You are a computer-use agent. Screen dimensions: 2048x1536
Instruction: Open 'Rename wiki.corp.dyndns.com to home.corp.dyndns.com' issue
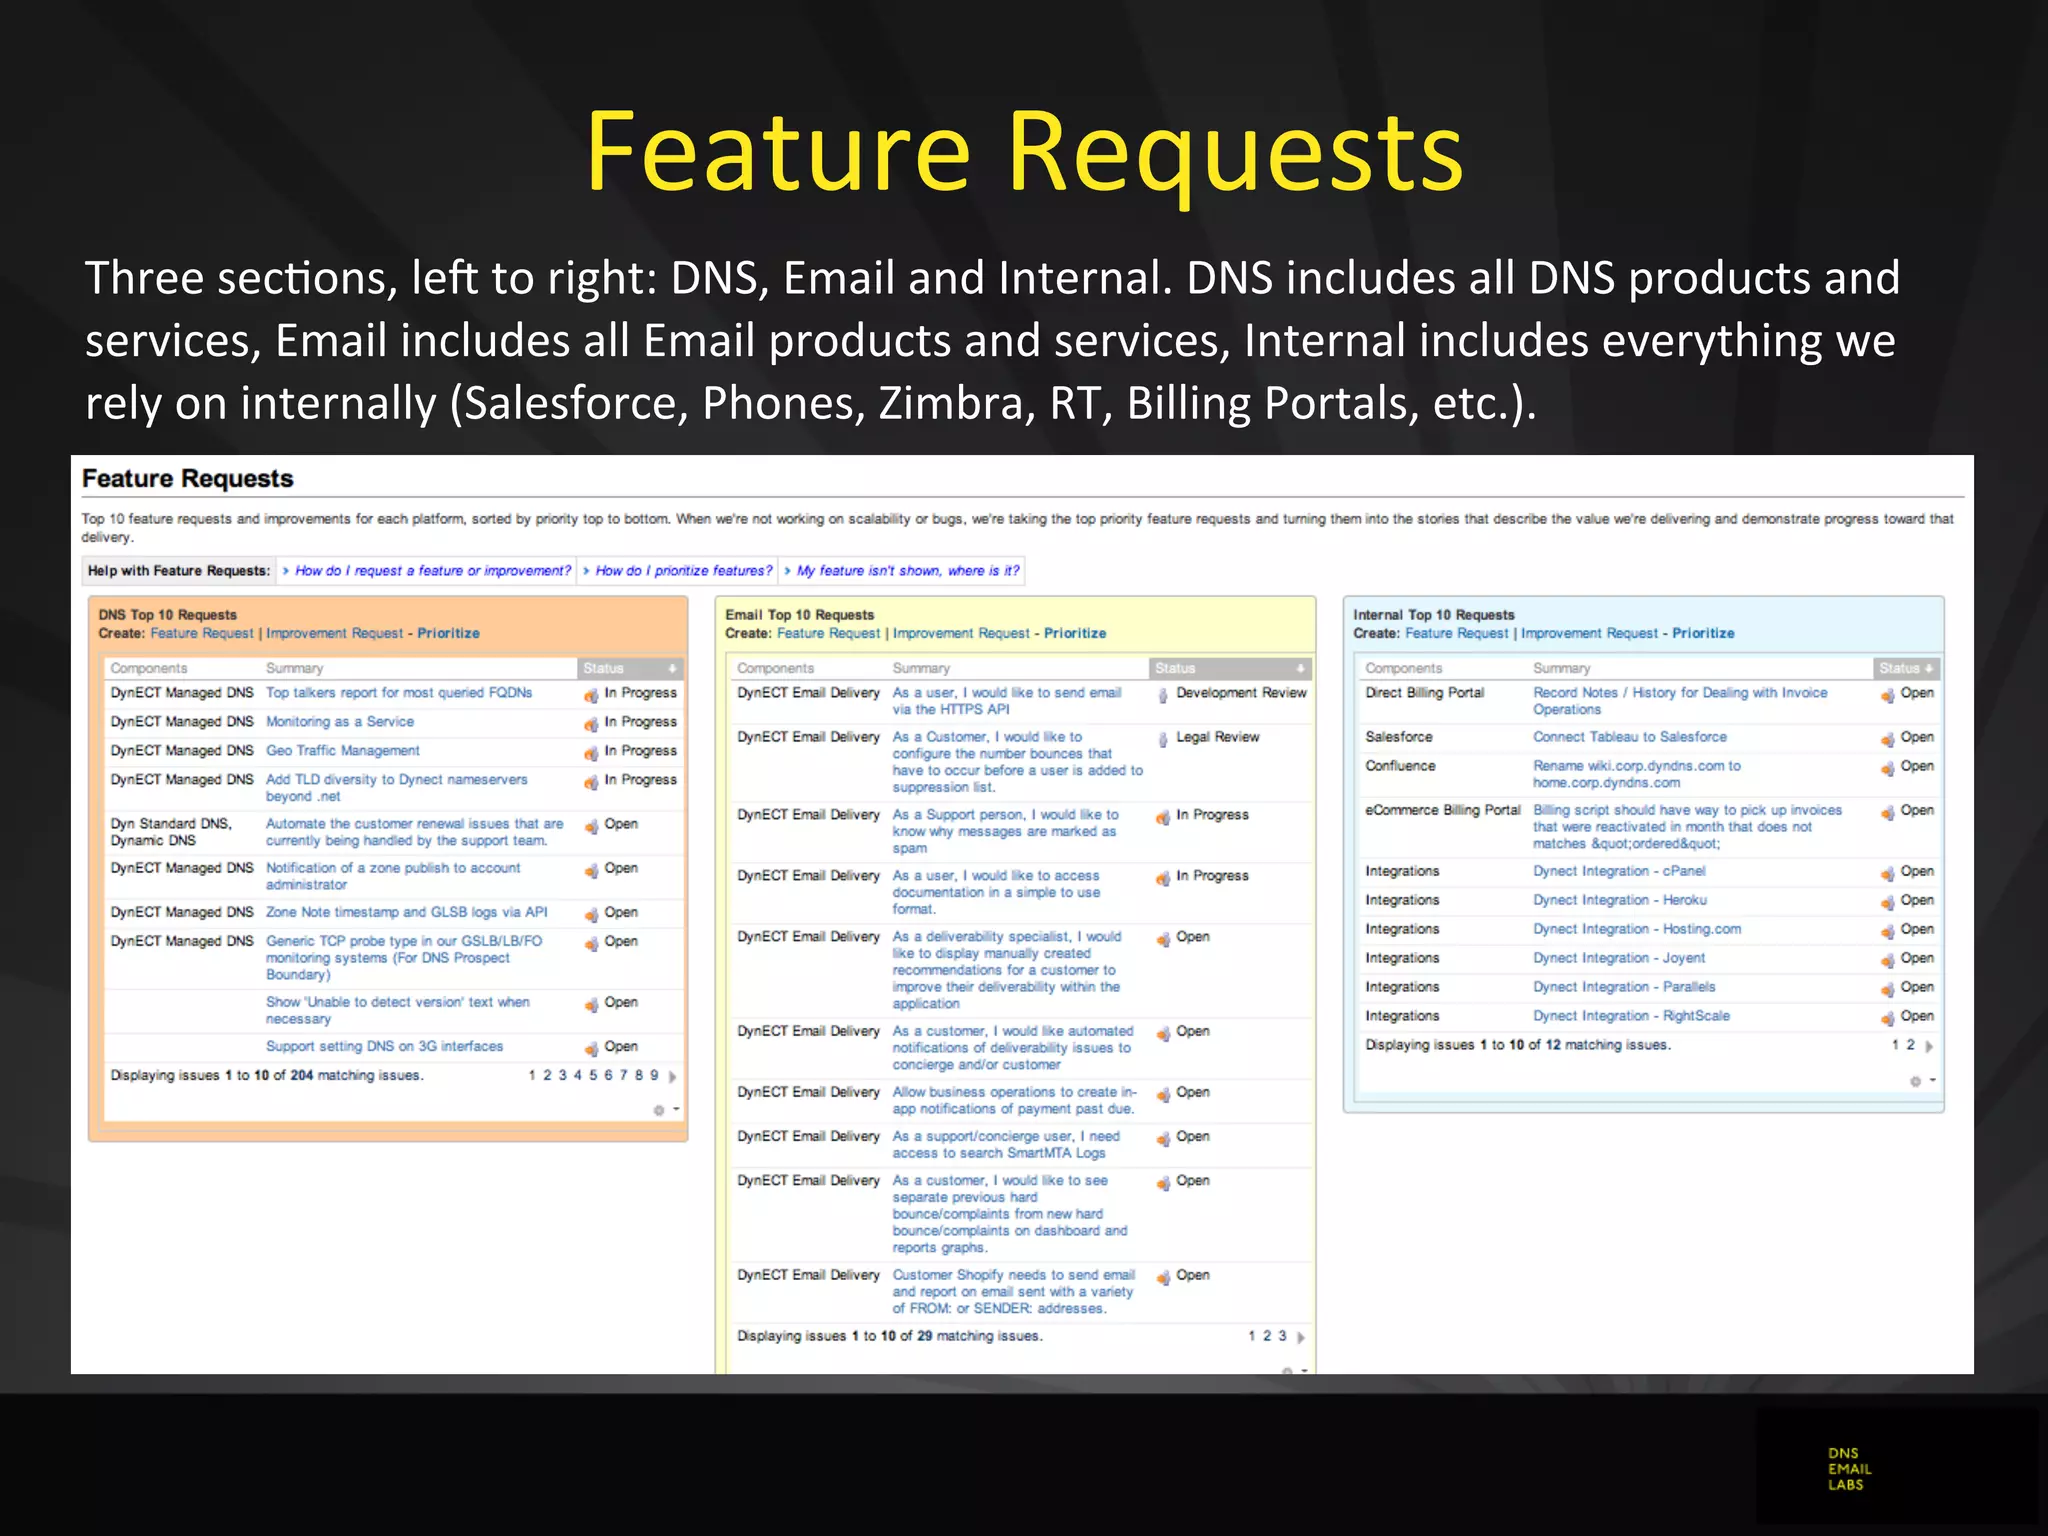(x=1637, y=774)
